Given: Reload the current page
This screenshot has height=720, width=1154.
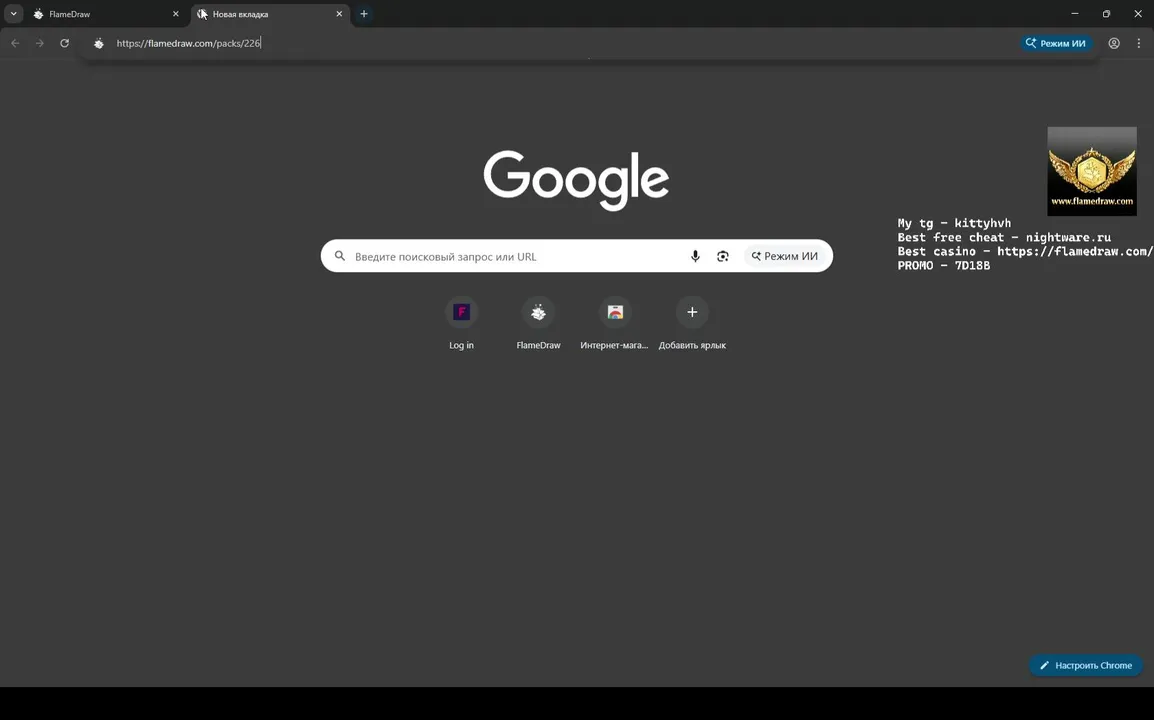Looking at the screenshot, I should click(65, 43).
